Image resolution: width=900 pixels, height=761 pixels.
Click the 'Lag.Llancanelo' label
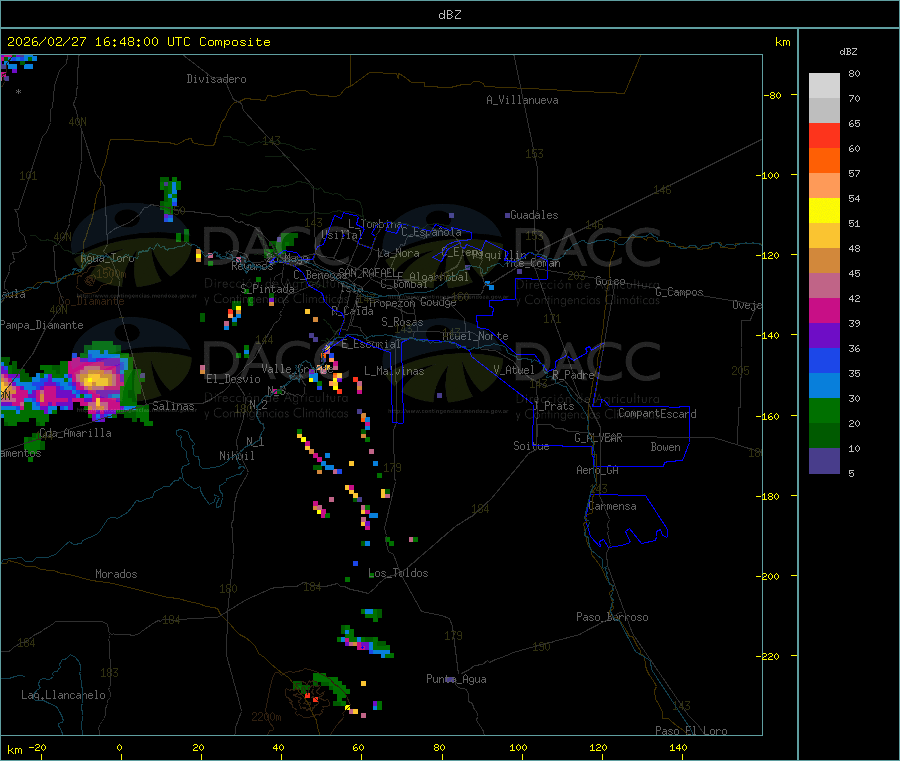click(63, 696)
